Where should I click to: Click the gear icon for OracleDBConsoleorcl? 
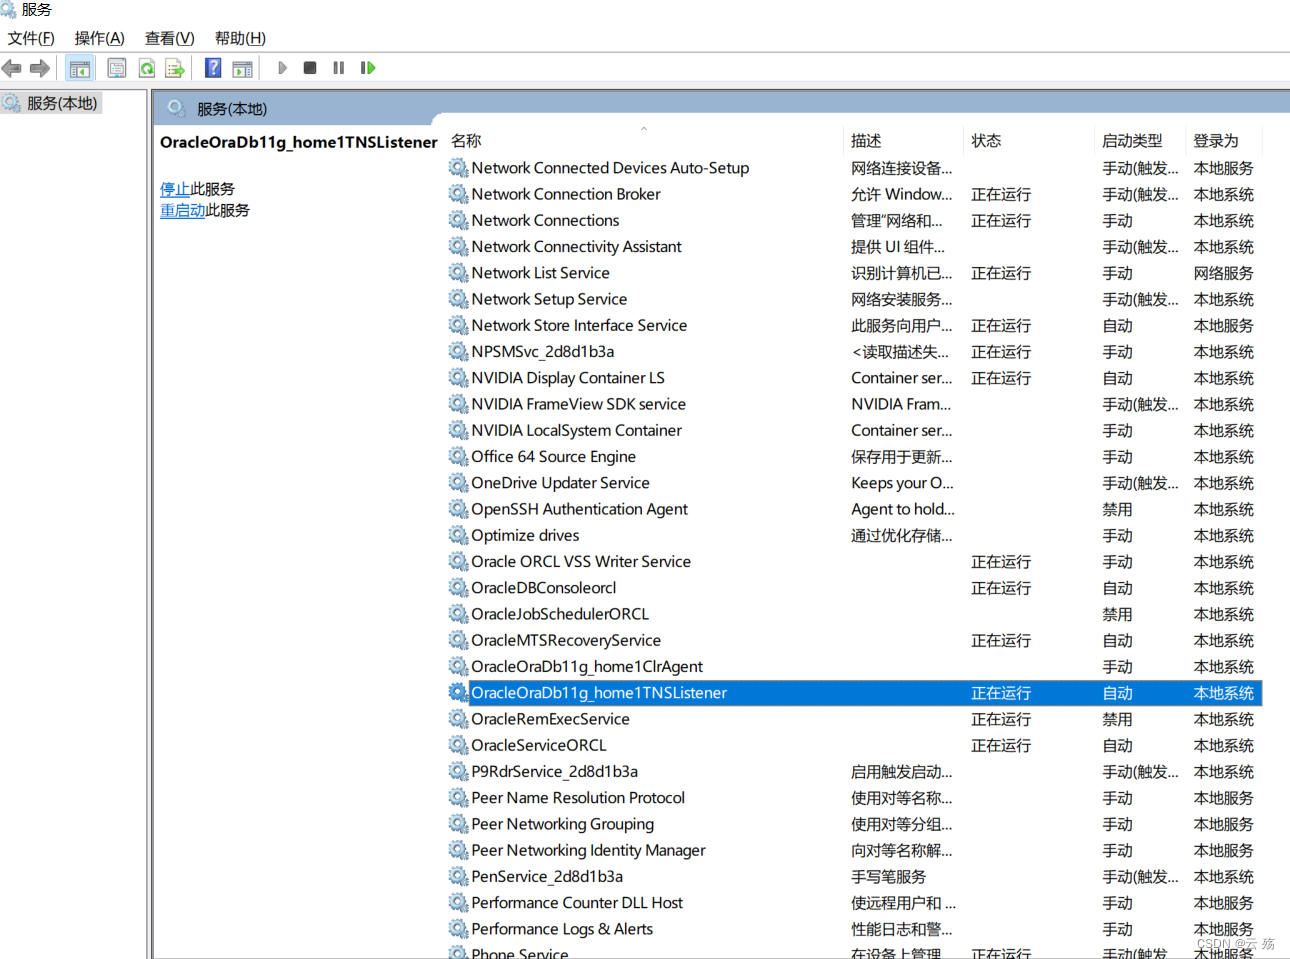pyautogui.click(x=458, y=588)
